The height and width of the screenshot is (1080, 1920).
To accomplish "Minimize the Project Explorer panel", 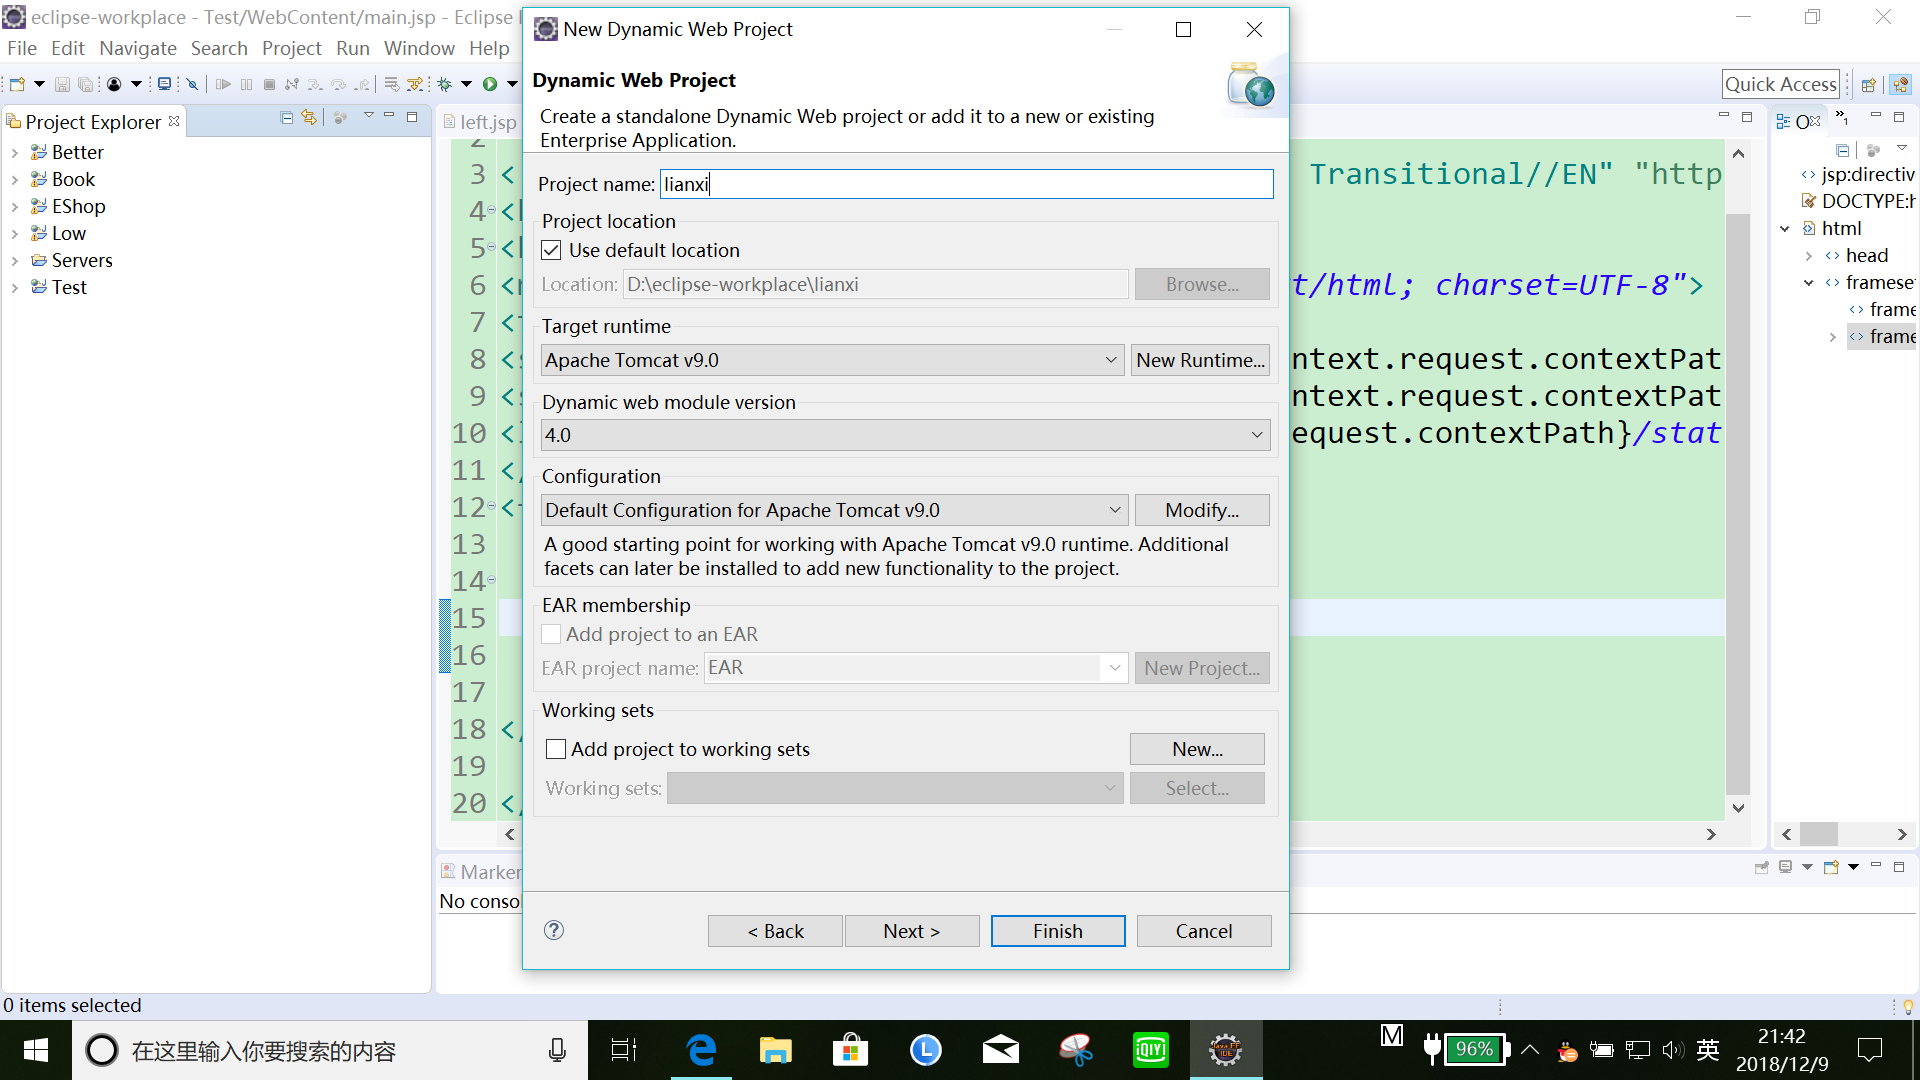I will [389, 116].
